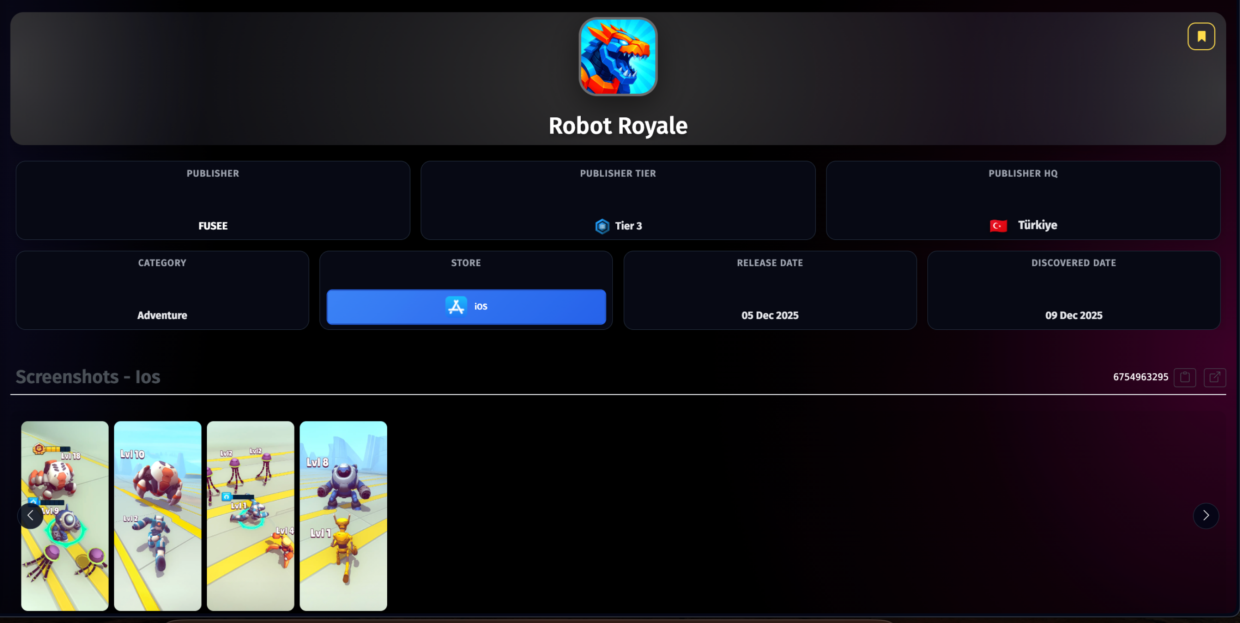Copy the app ID to clipboard
This screenshot has height=623, width=1240.
coord(1185,377)
